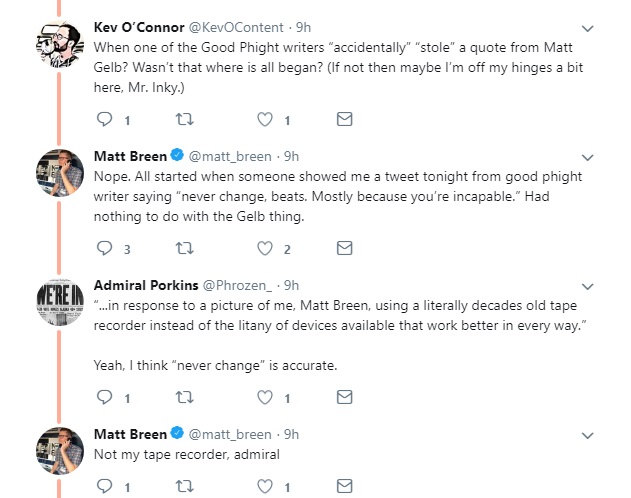
Task: Retweet Matt Breen's "Nope" tweet
Action: [184, 248]
